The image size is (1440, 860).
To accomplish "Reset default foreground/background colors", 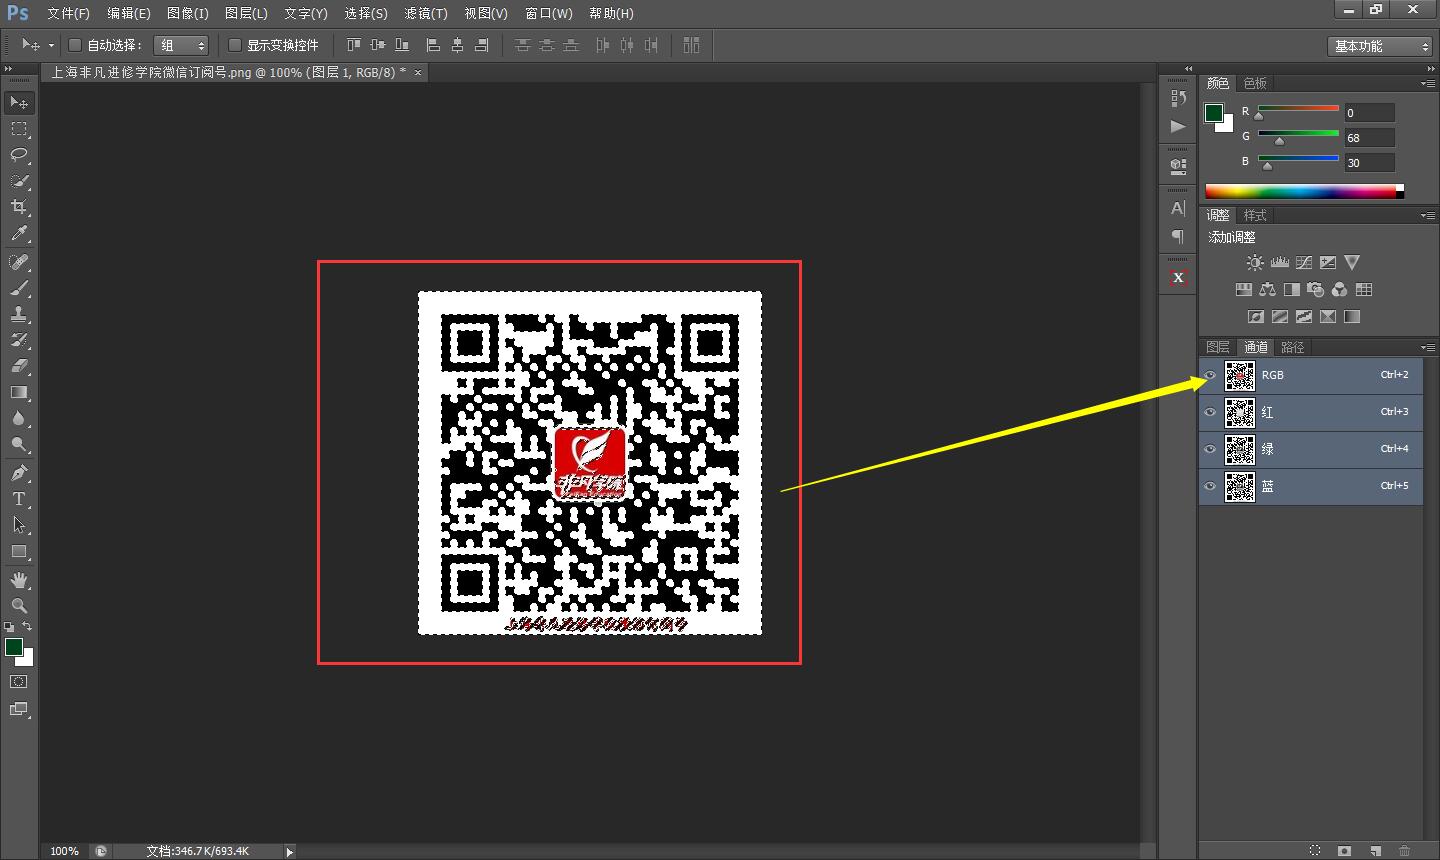I will [x=9, y=627].
